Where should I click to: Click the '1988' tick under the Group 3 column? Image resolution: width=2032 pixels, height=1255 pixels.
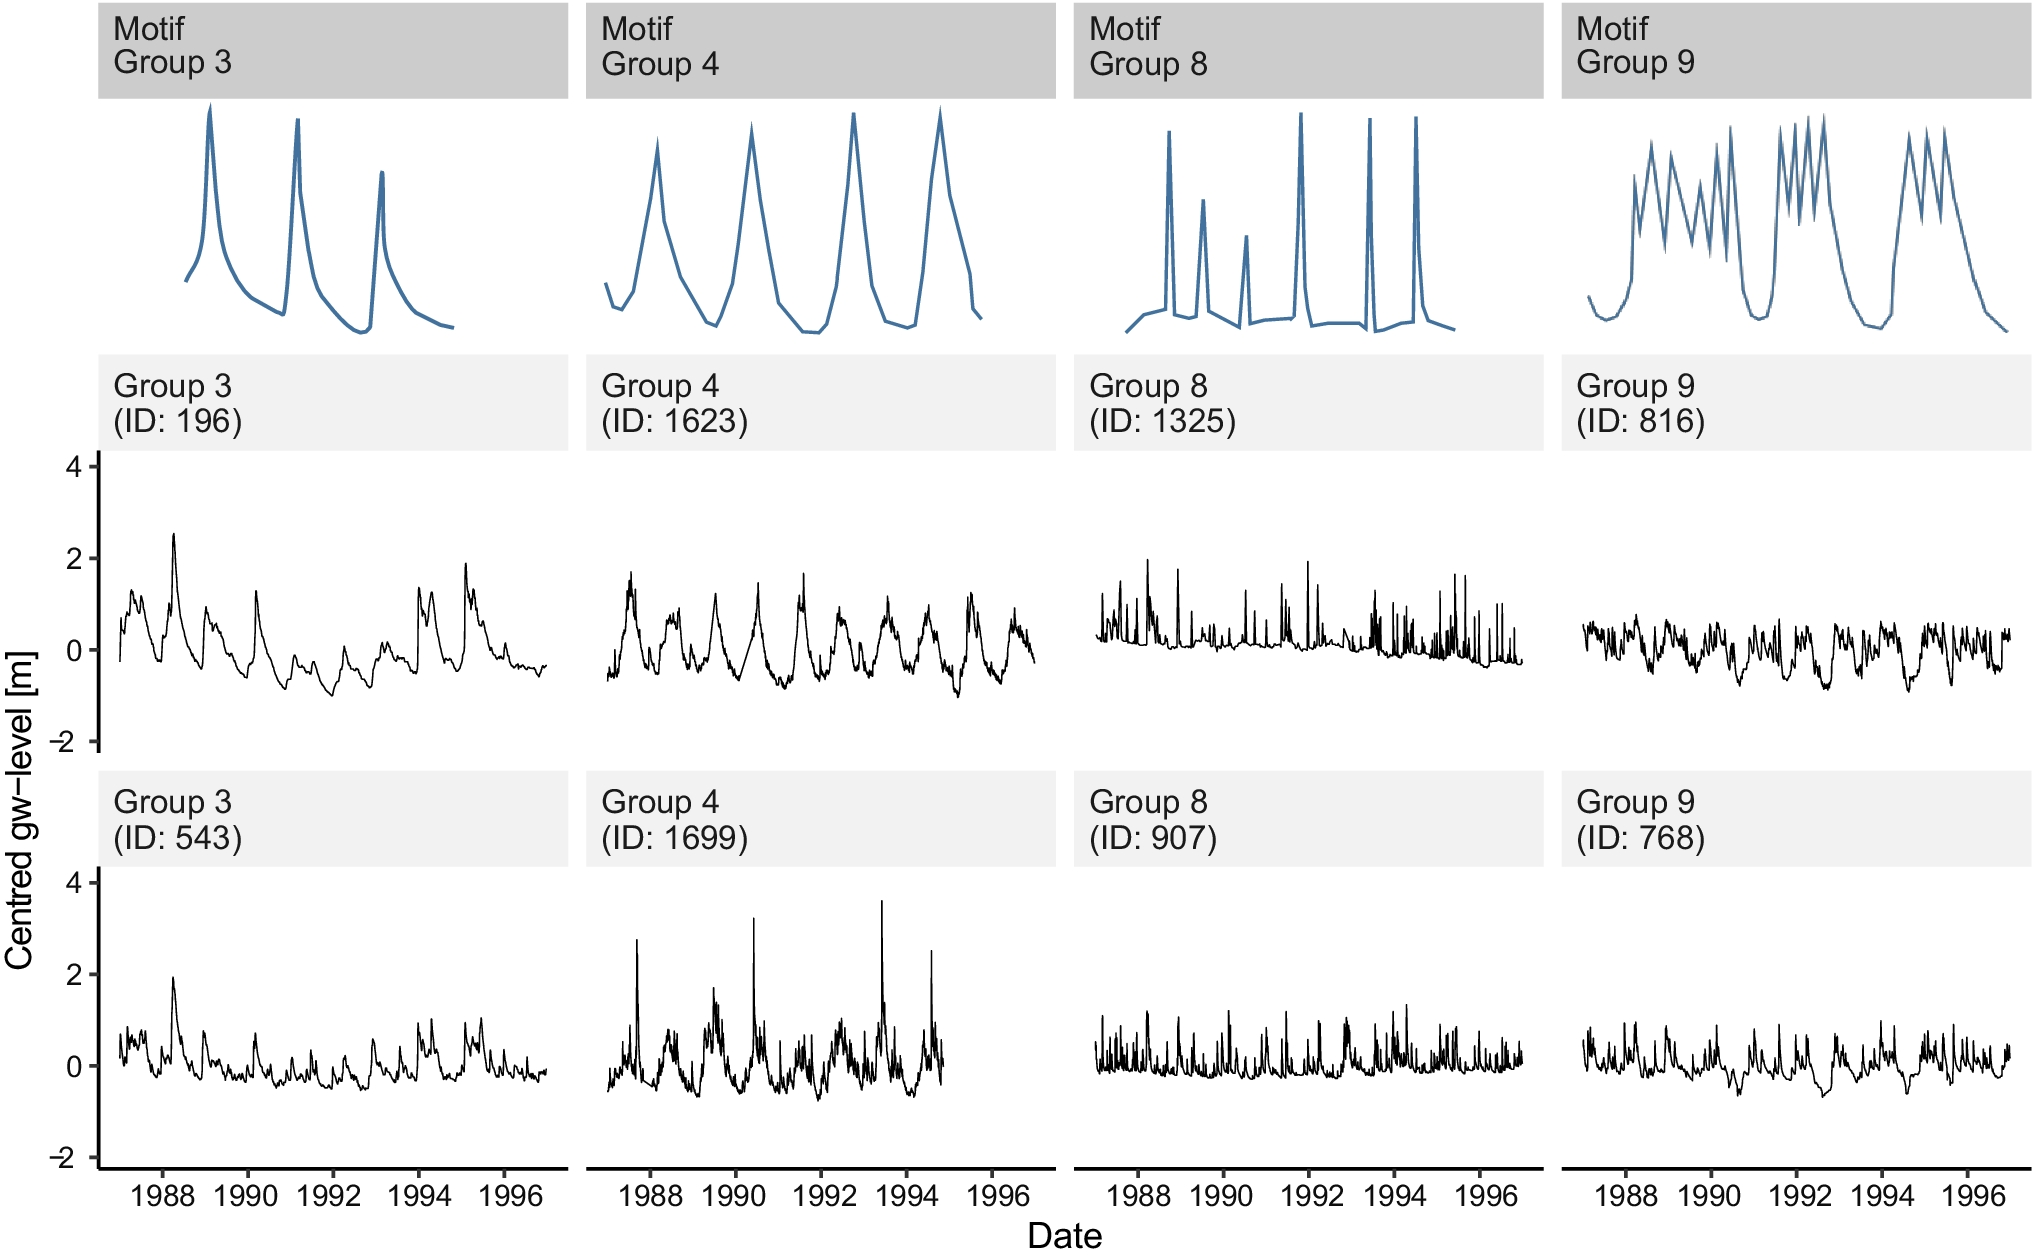coord(162,1195)
